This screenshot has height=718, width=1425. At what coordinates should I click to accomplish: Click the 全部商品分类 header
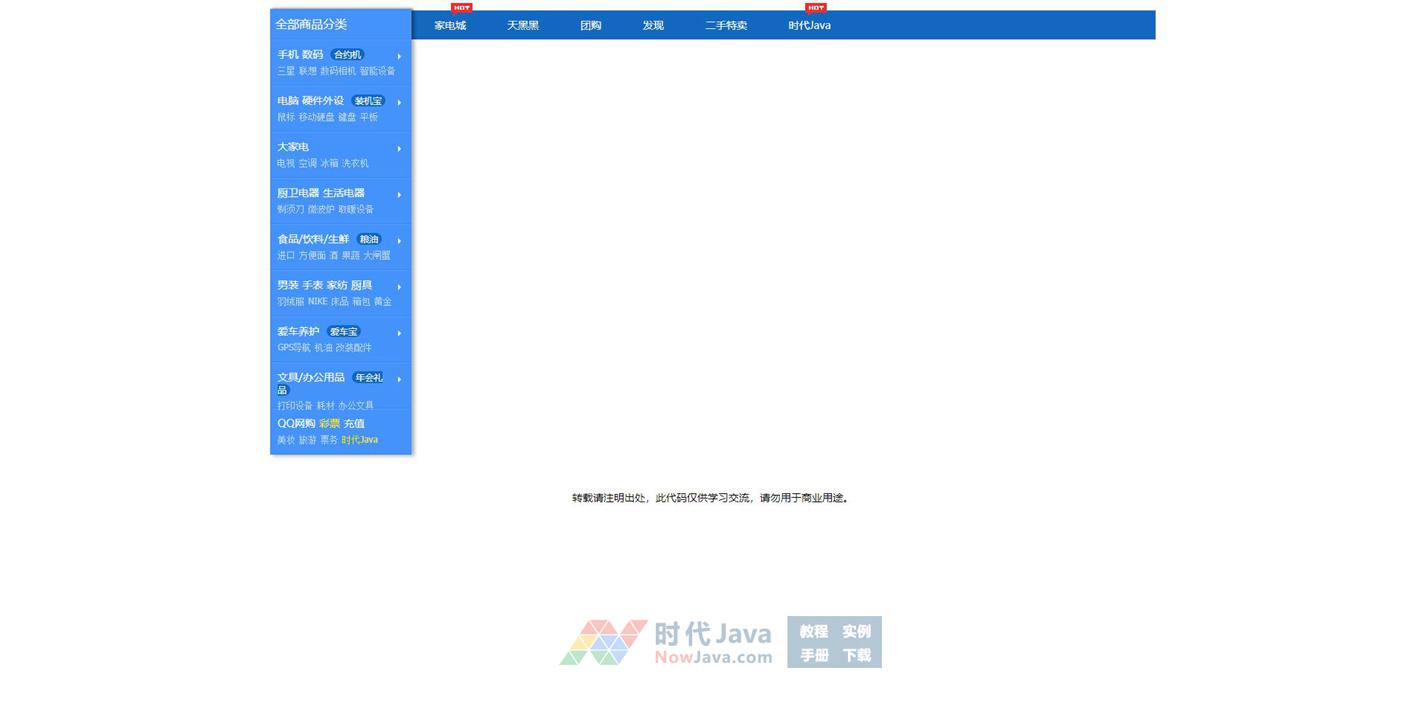[311, 24]
